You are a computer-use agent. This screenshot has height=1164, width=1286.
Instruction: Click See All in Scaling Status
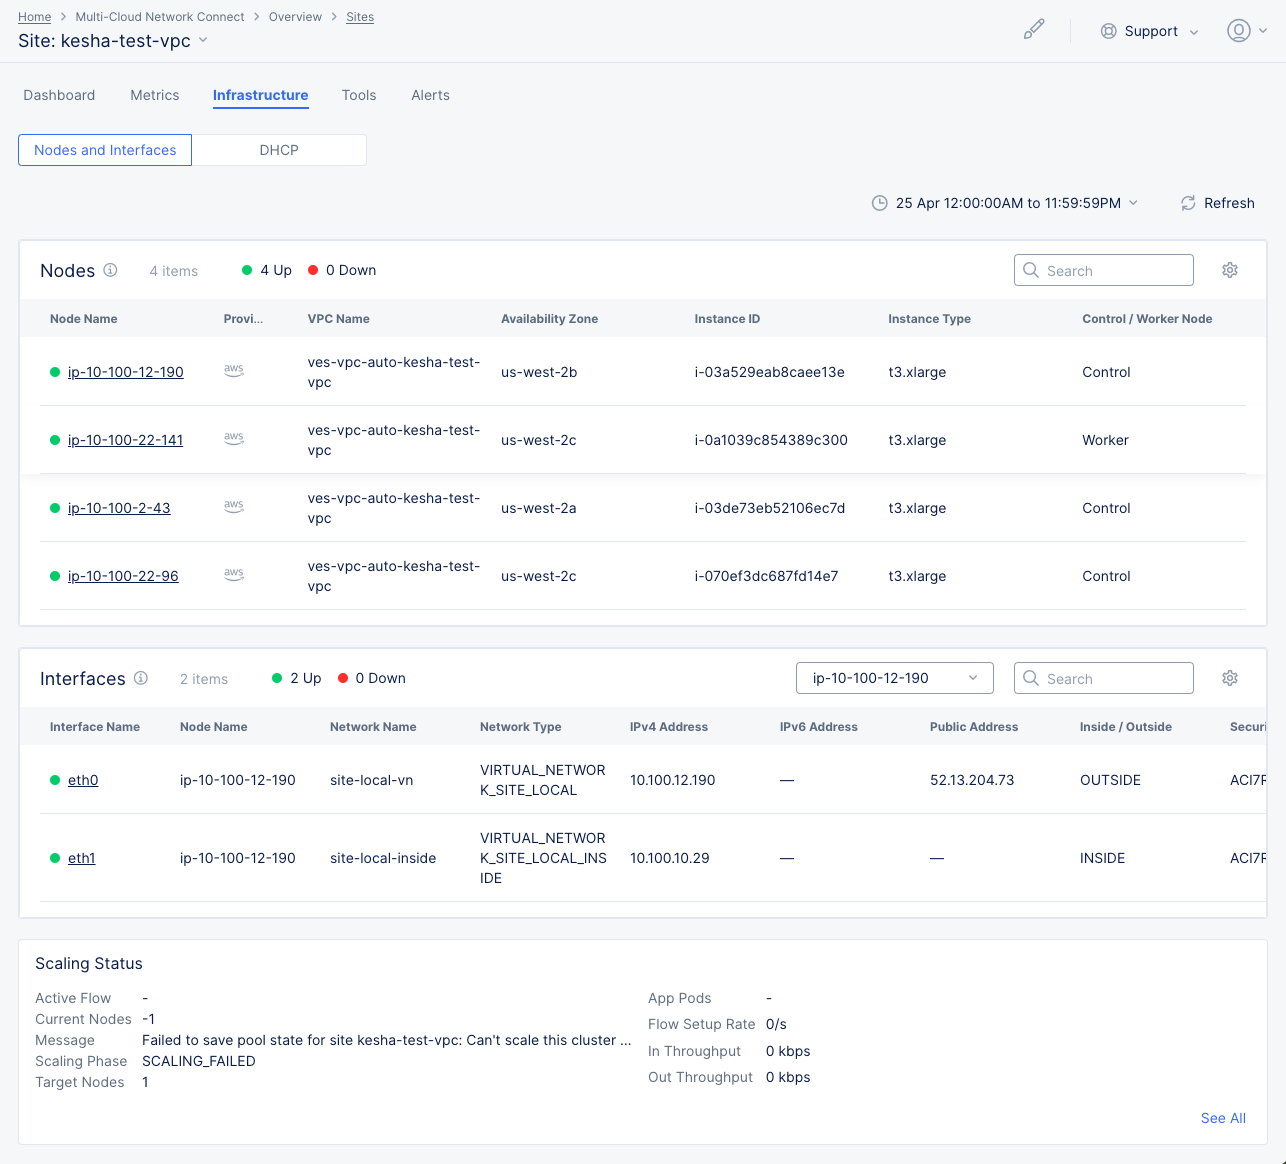pos(1222,1118)
